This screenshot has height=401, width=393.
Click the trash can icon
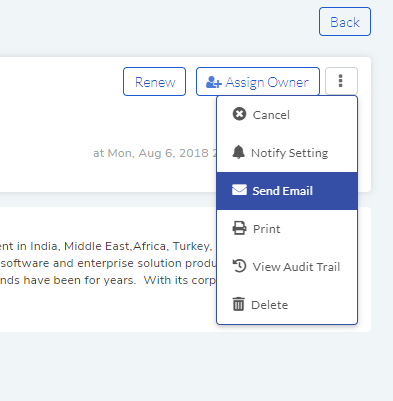238,304
